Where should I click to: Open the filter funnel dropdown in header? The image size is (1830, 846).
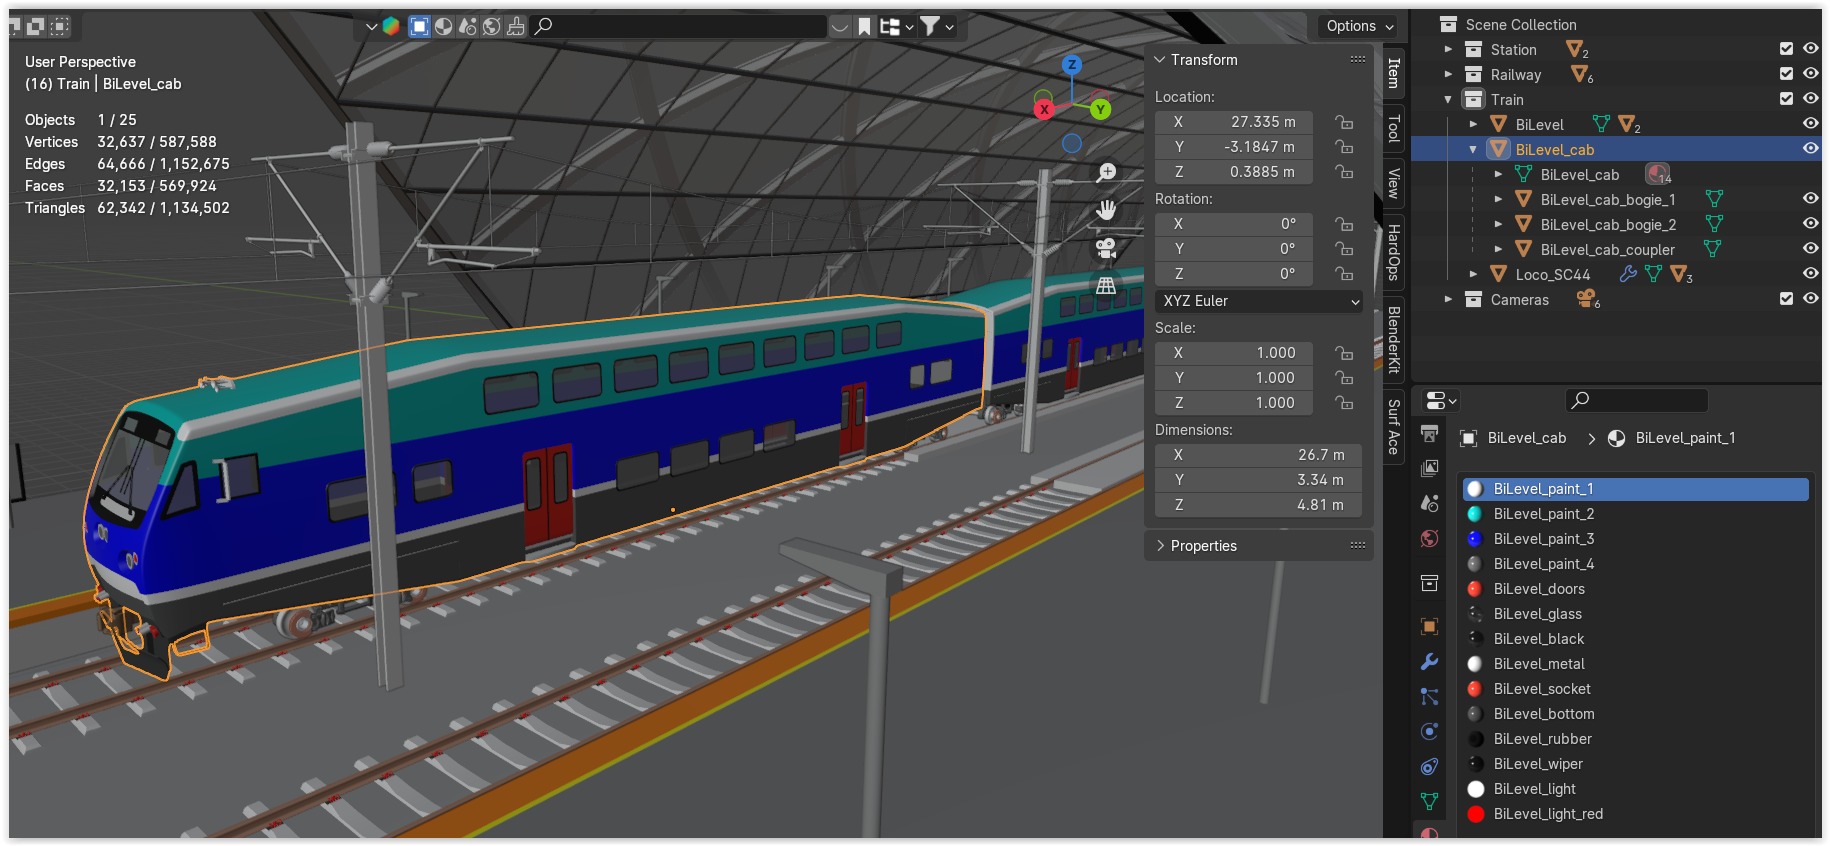937,27
